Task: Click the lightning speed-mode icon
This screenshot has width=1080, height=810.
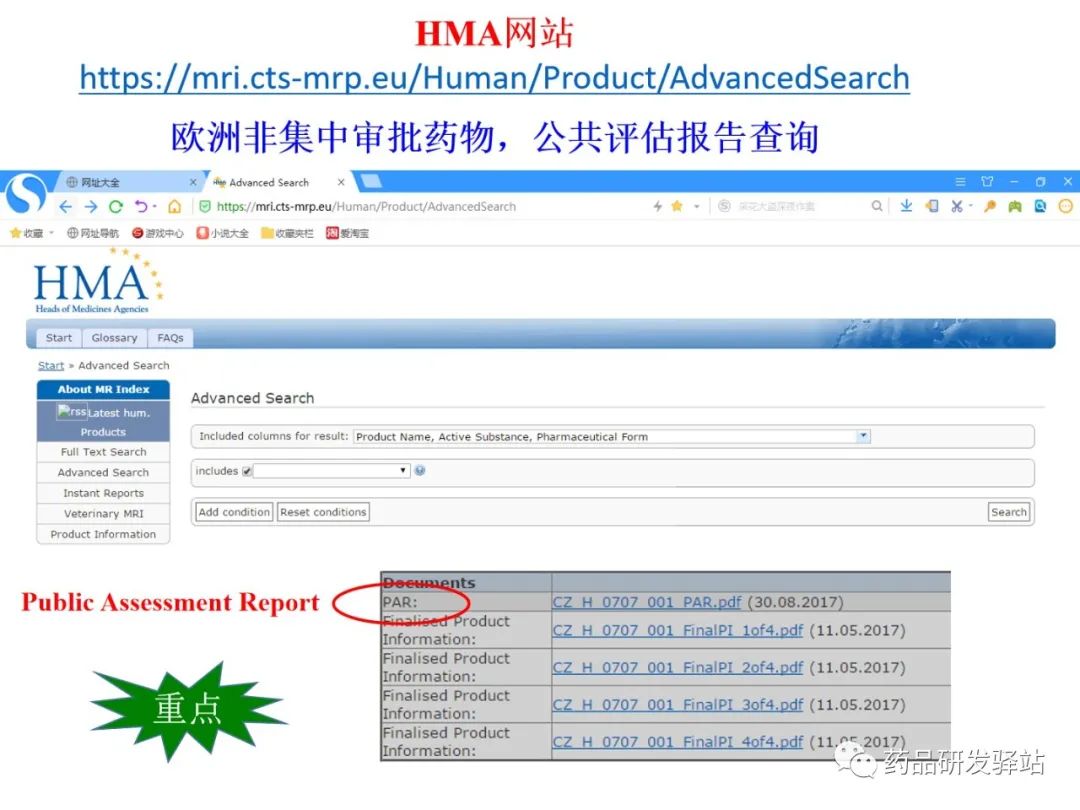Action: pyautogui.click(x=658, y=206)
